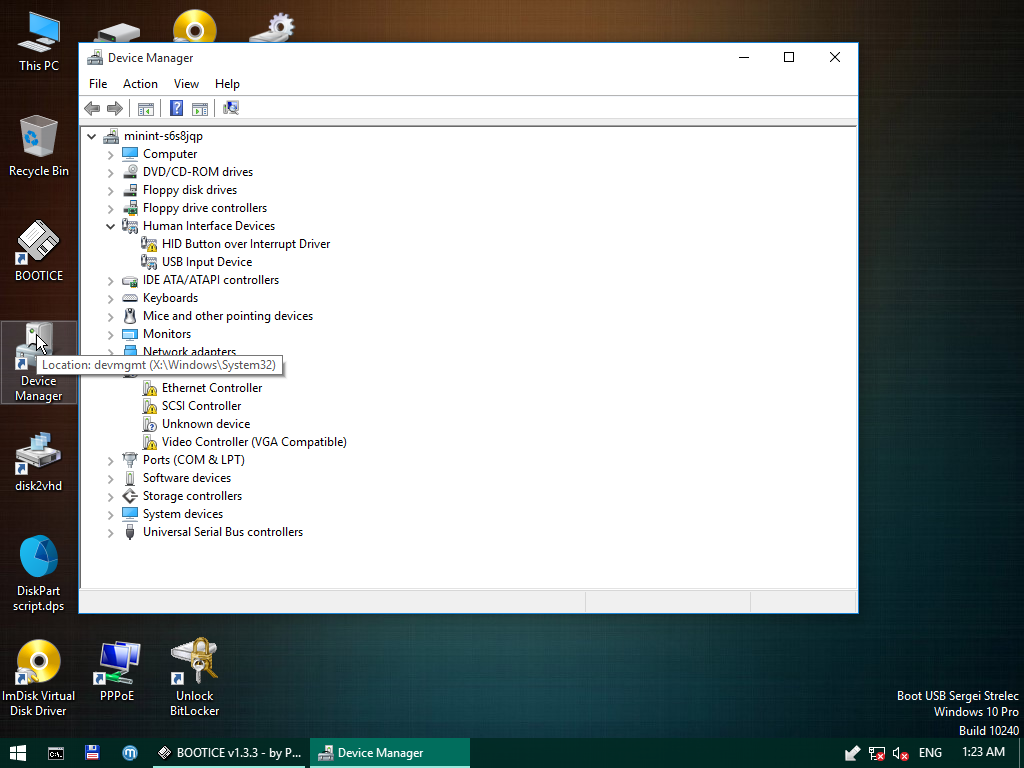Select DiskPart script.dps desktop file

tap(39, 574)
